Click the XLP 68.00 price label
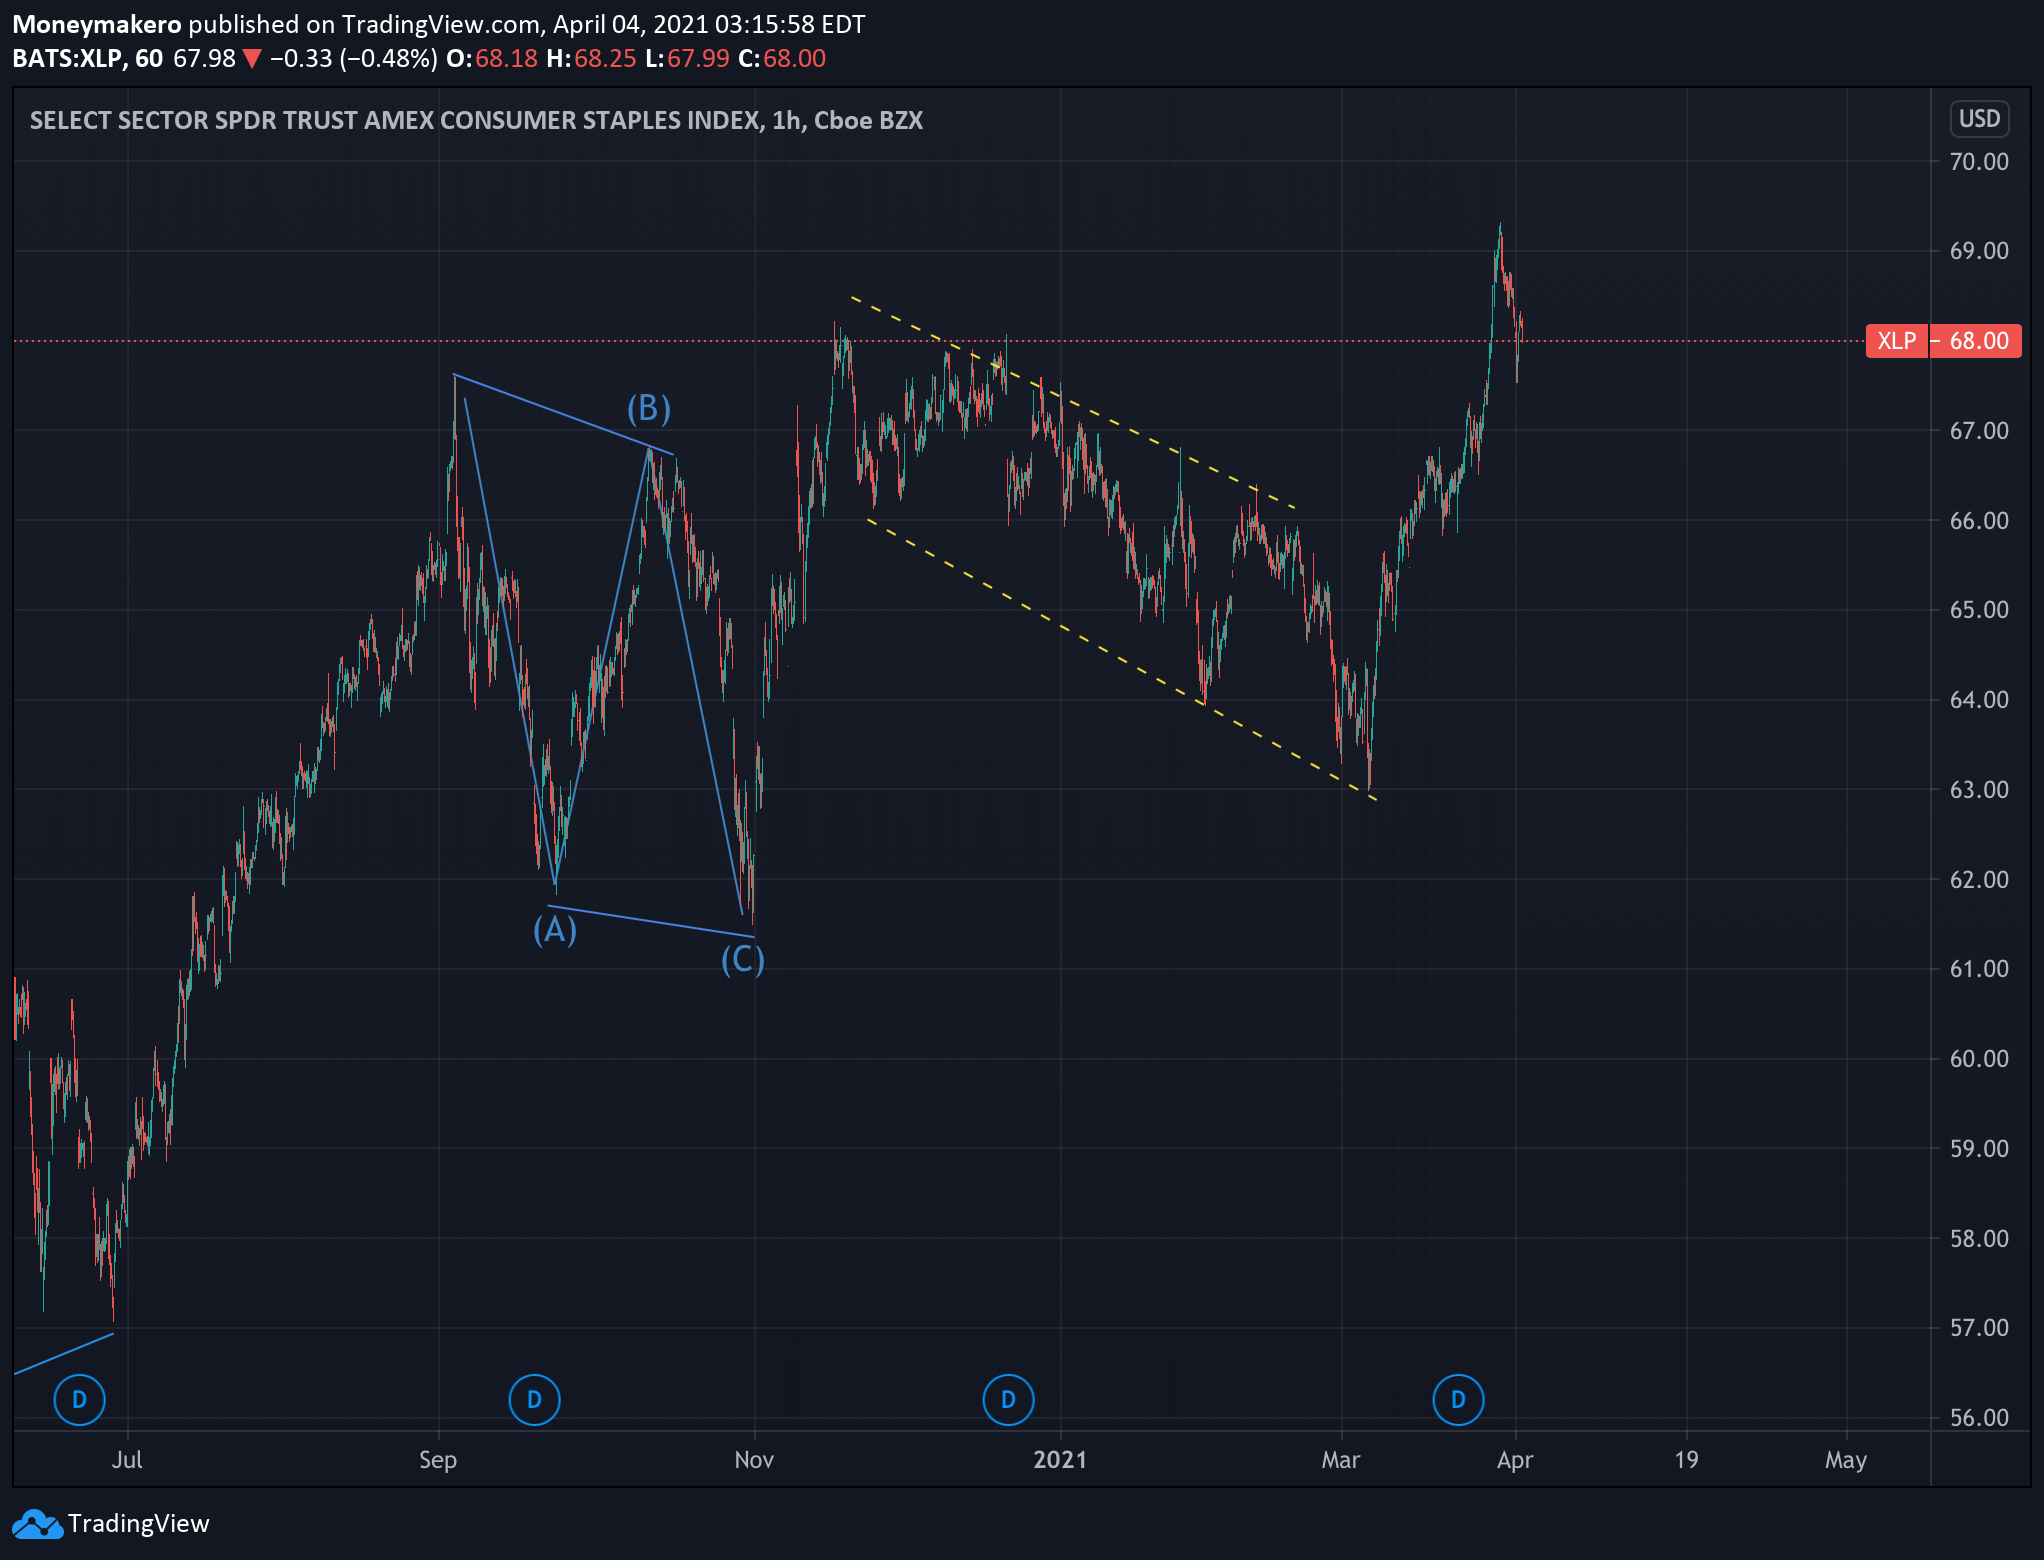The image size is (2044, 1560). click(1943, 341)
